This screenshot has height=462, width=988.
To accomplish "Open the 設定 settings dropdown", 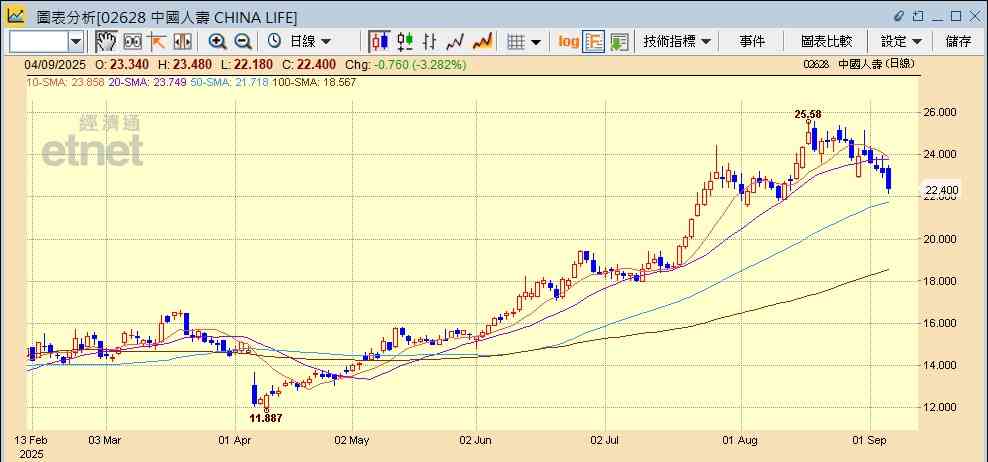I will 901,42.
